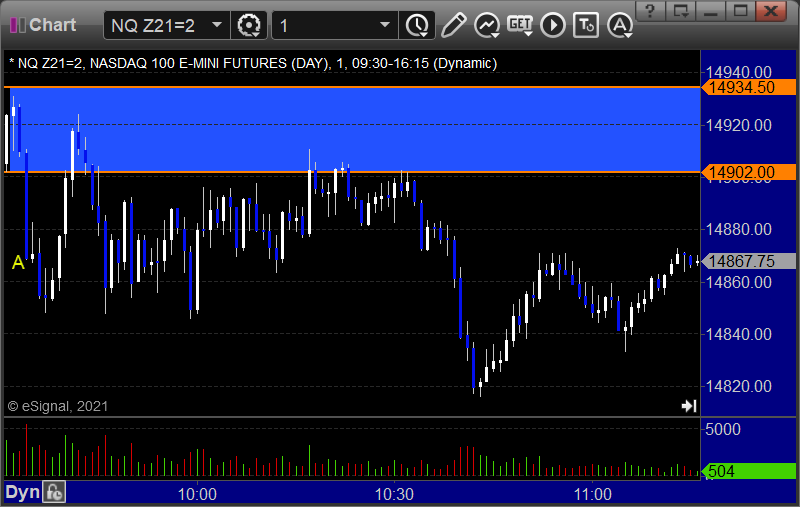Click the 14880.00 price axis label
Viewport: 800px width, 507px height.
[738, 229]
